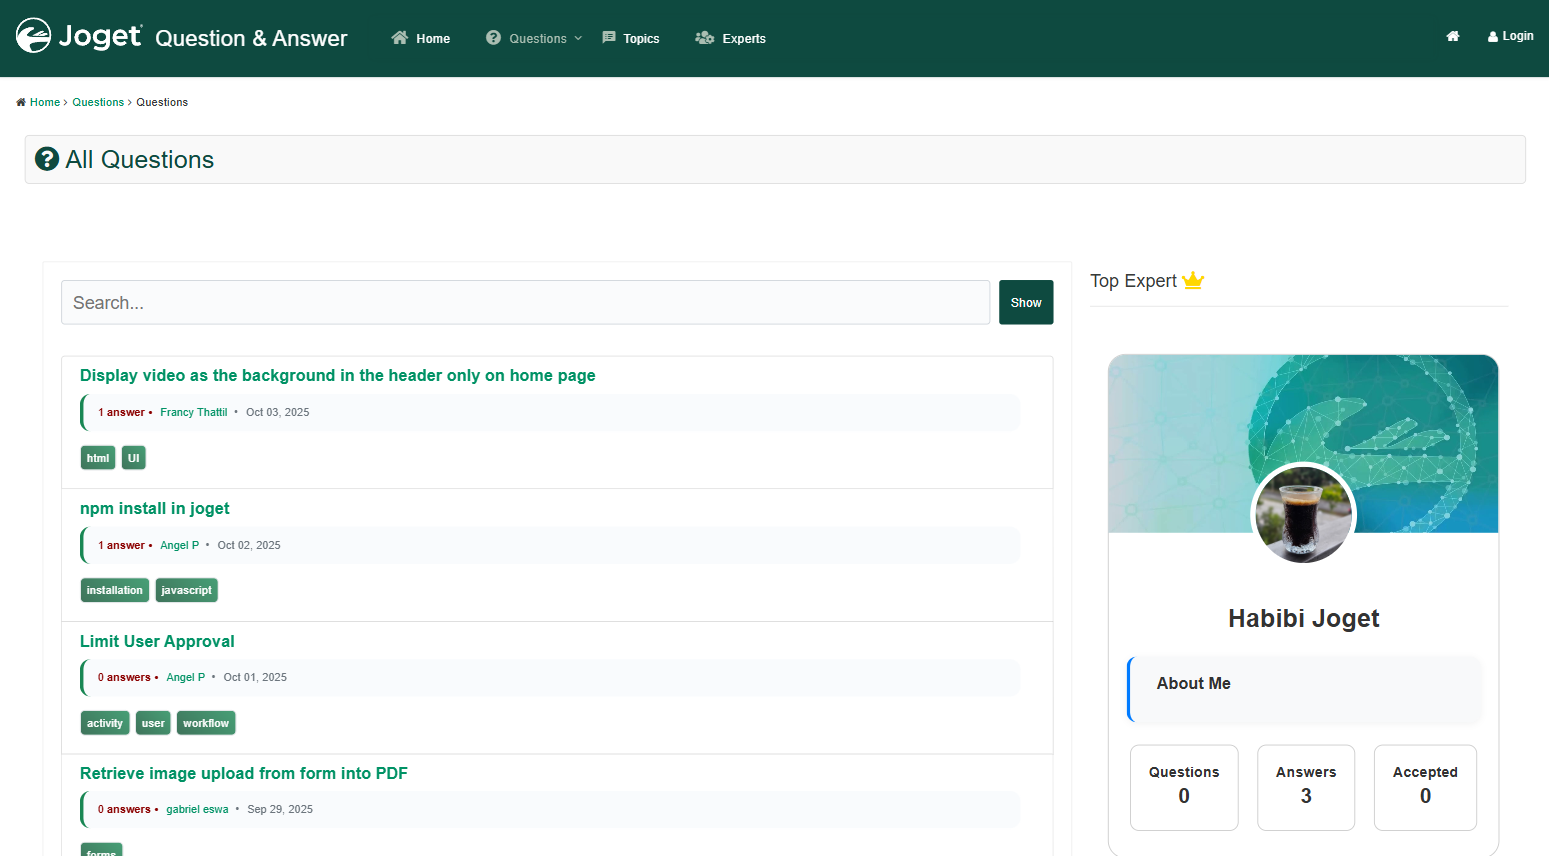Viewport: 1549px width, 856px height.
Task: Select the 'workflow' tag
Action: 206,723
